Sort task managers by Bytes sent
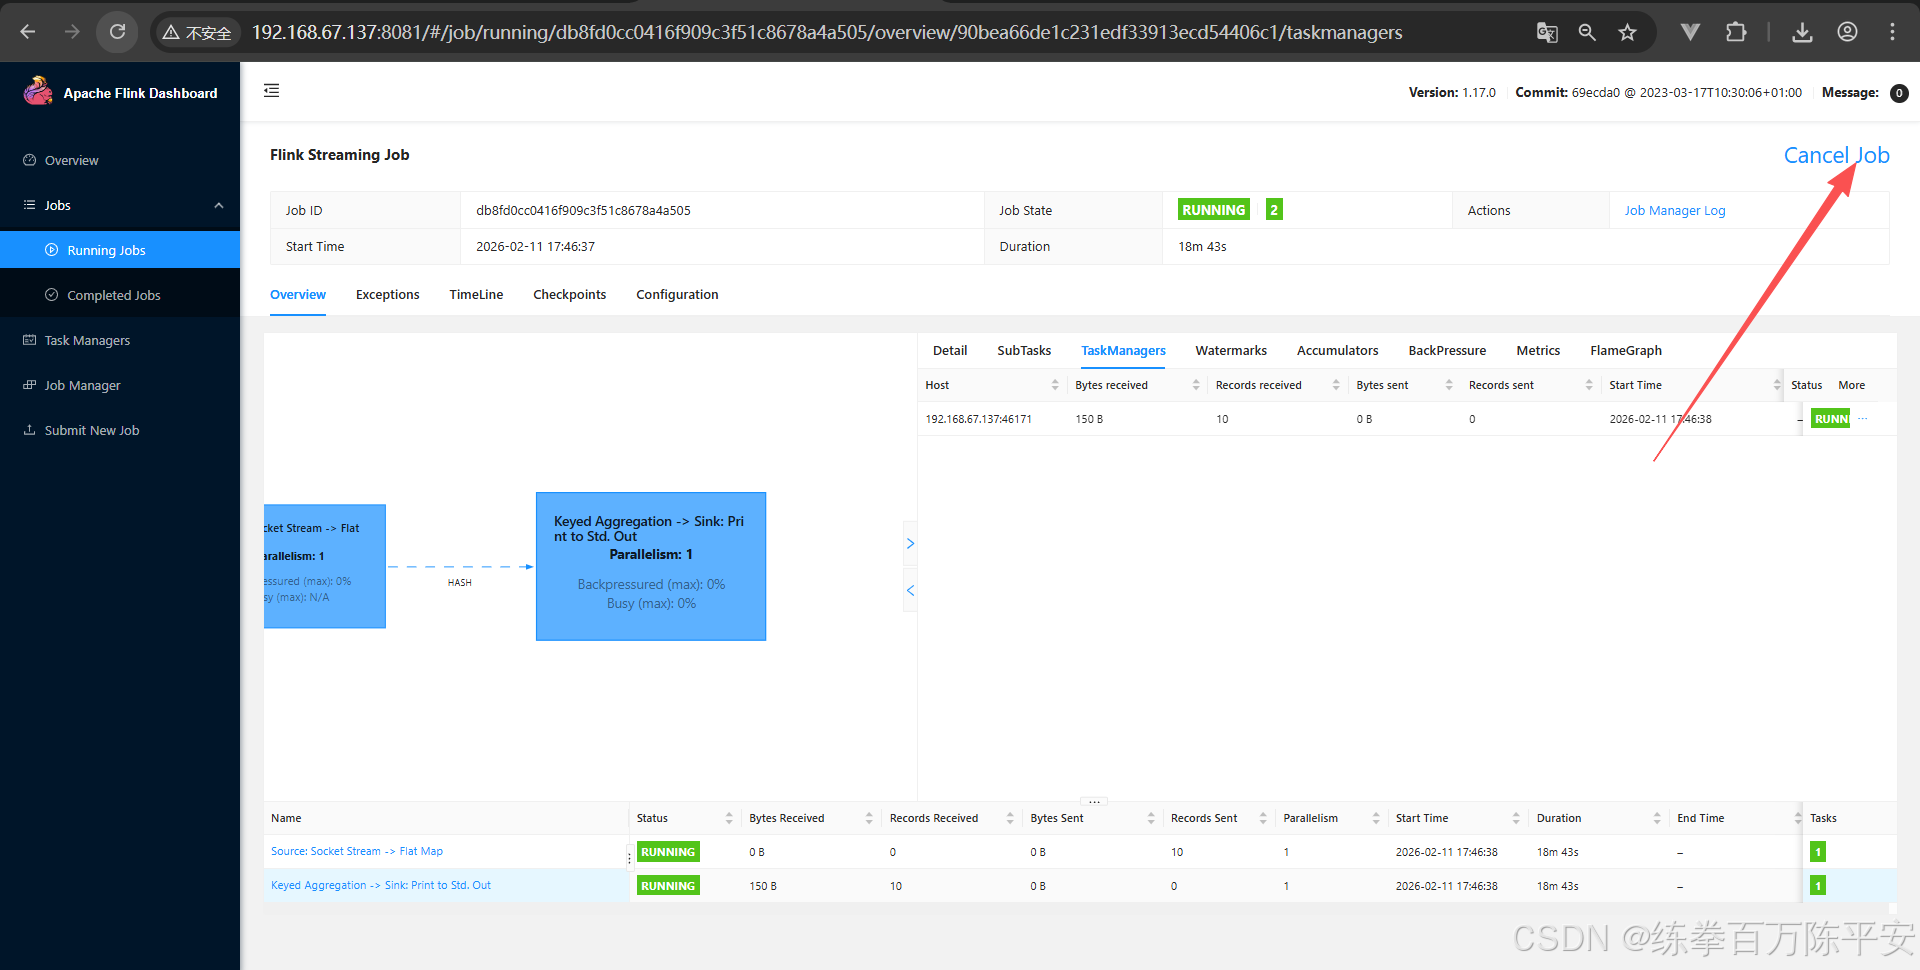1920x970 pixels. coord(1449,385)
